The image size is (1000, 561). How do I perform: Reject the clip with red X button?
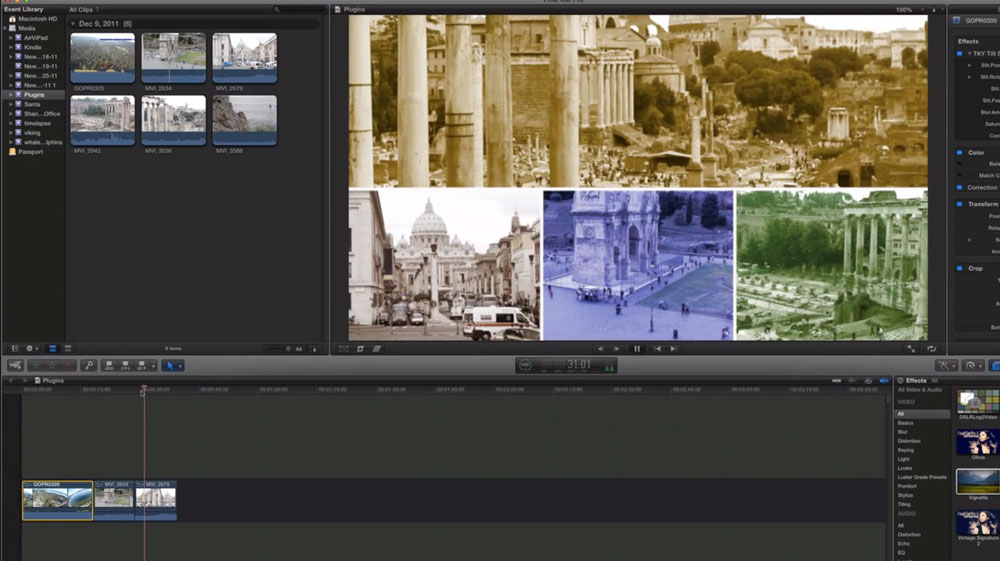click(x=68, y=365)
